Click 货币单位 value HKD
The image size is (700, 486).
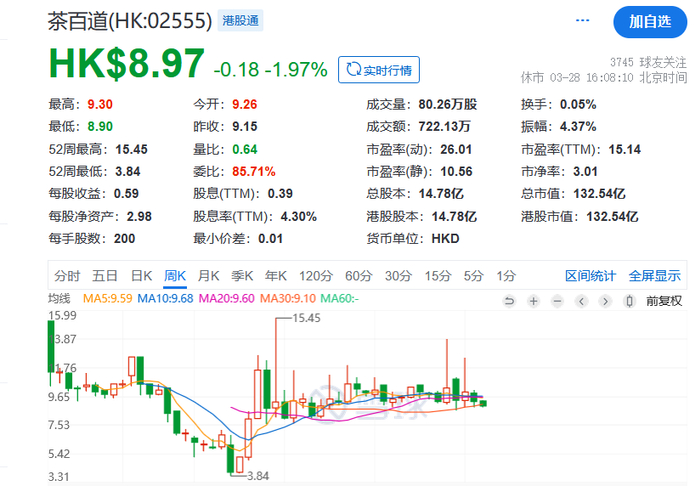pos(445,239)
